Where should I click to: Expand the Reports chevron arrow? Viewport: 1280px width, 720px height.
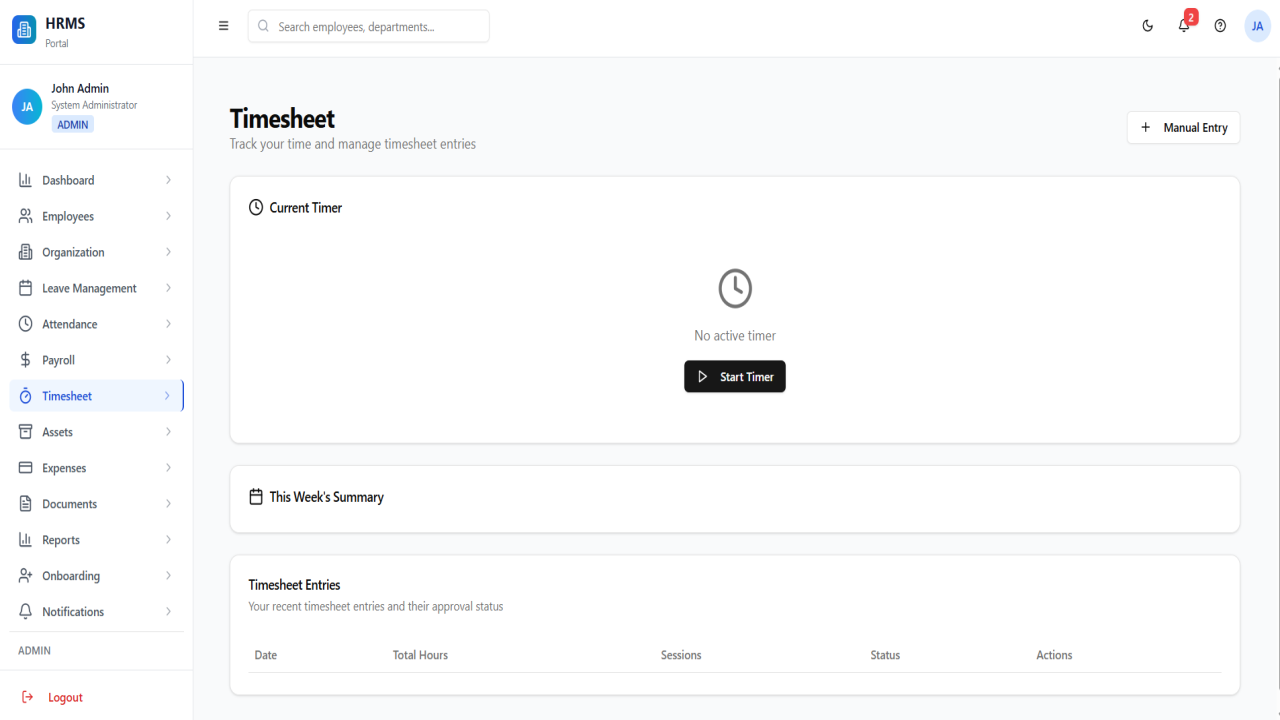coord(168,540)
